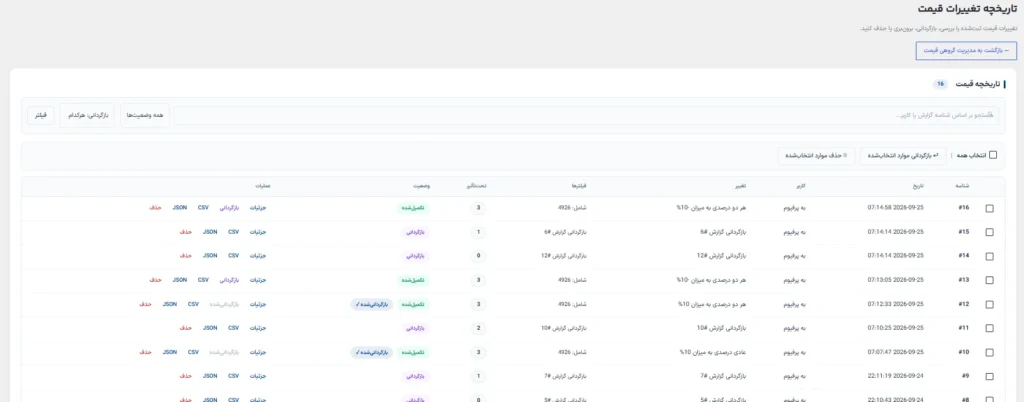
Task: Export row #12 as CSV
Action: [193, 304]
